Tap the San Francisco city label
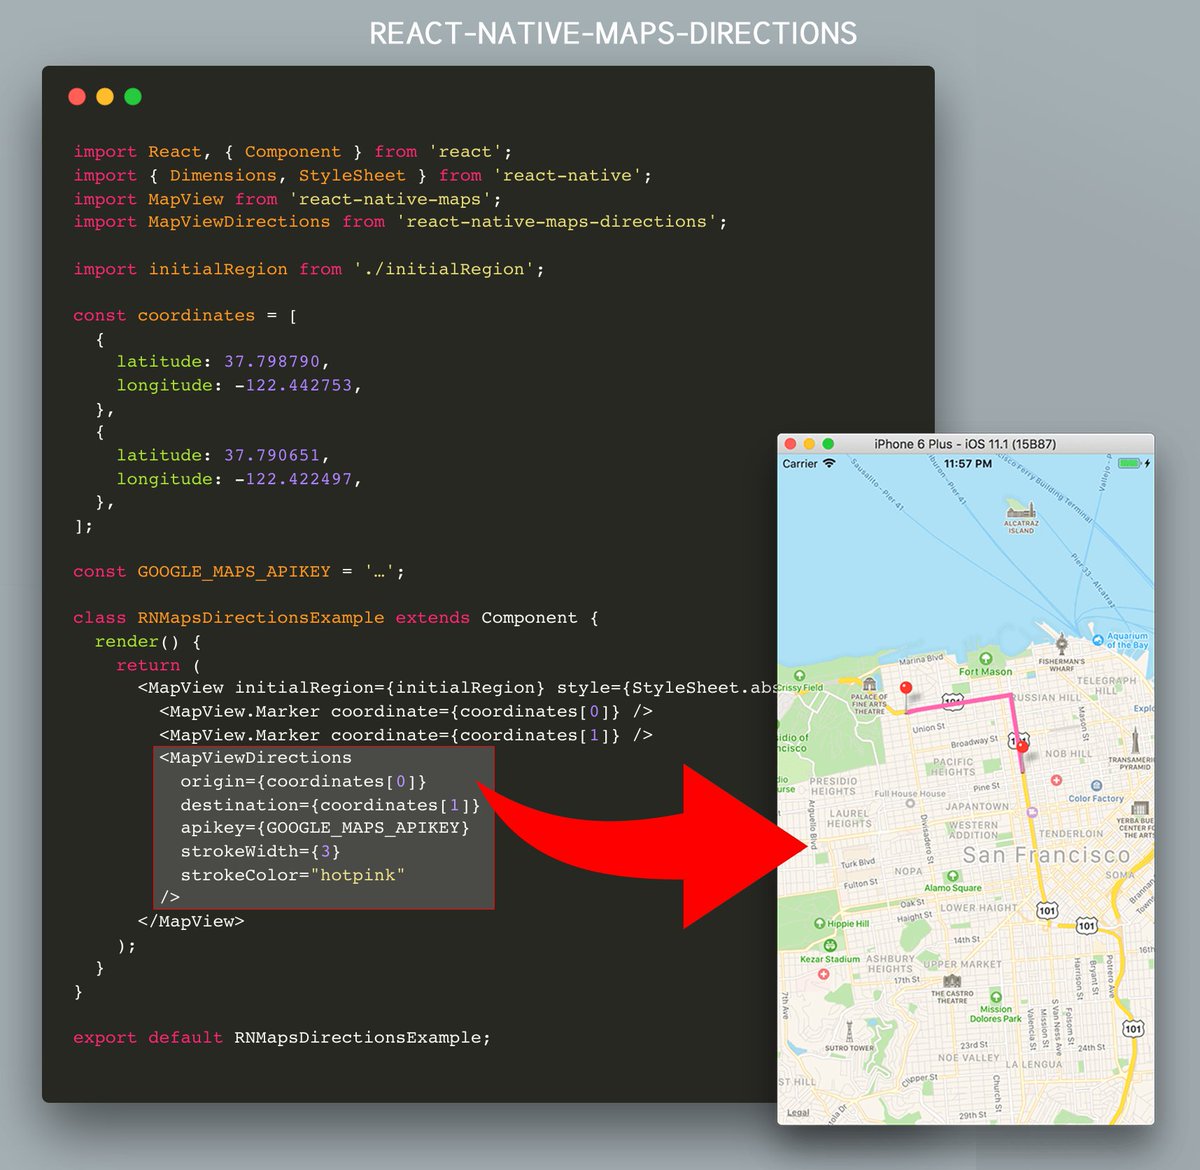 [x=1046, y=855]
